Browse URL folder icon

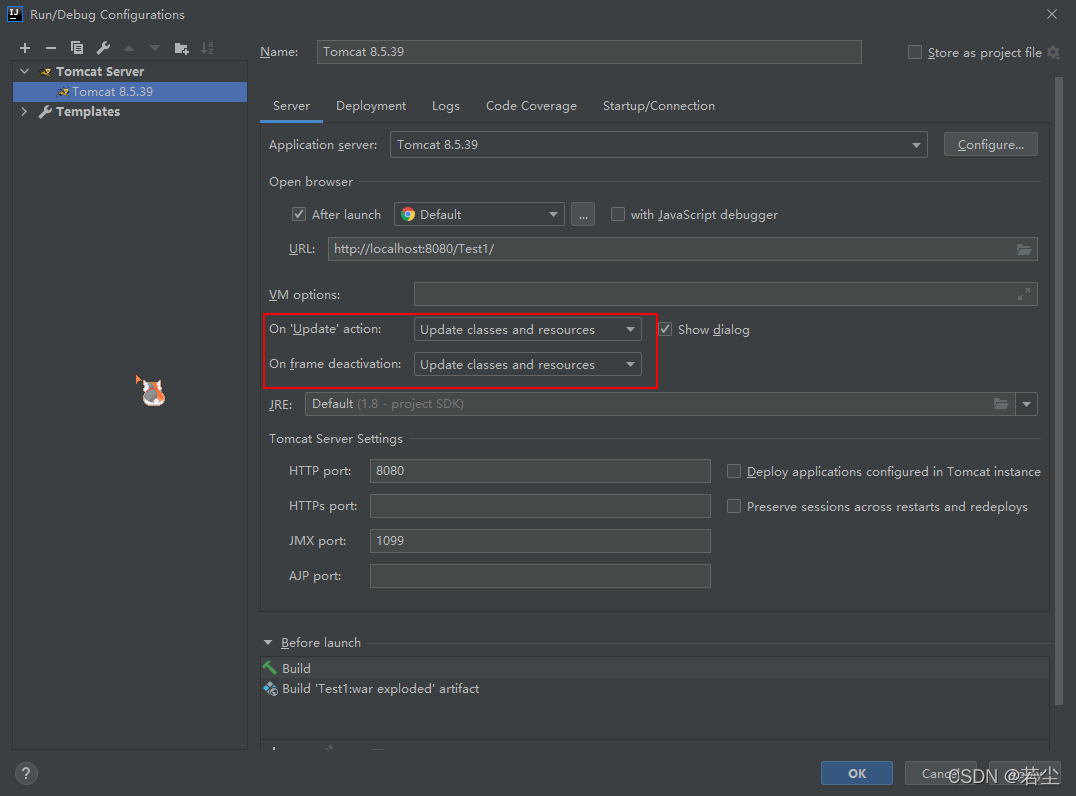(x=1024, y=249)
